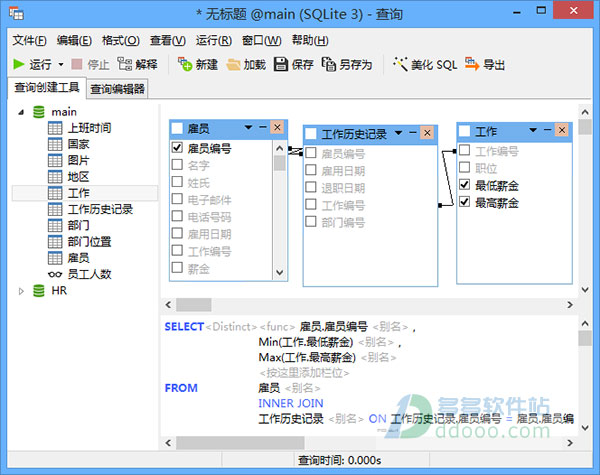Image resolution: width=600 pixels, height=475 pixels.
Task: Click the SQL pane vertical scrollbar down arrow
Action: [585, 428]
